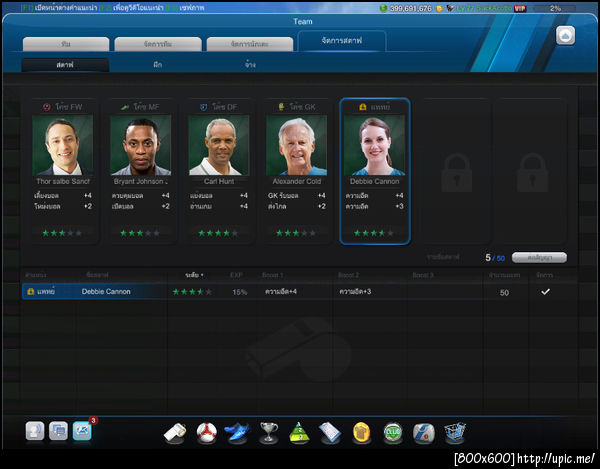
Task: Open the whistle icon in the bottom toolbar
Action: pyautogui.click(x=175, y=433)
